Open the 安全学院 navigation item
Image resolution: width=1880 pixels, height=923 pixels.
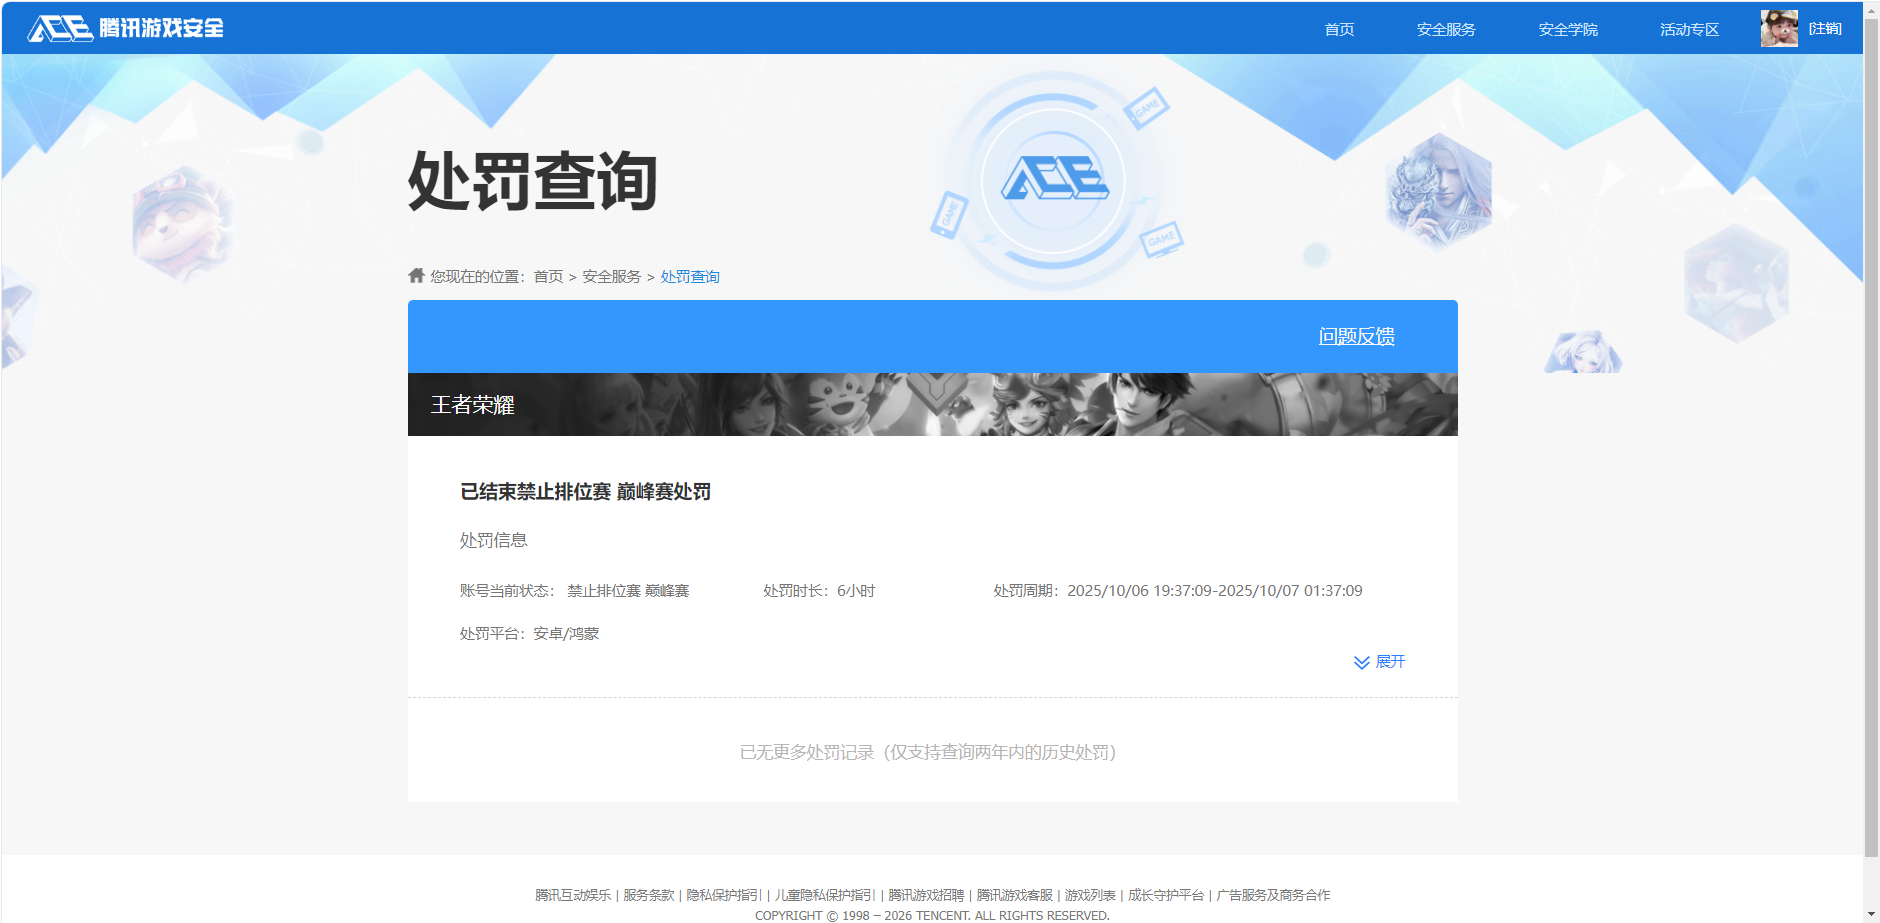[x=1566, y=29]
